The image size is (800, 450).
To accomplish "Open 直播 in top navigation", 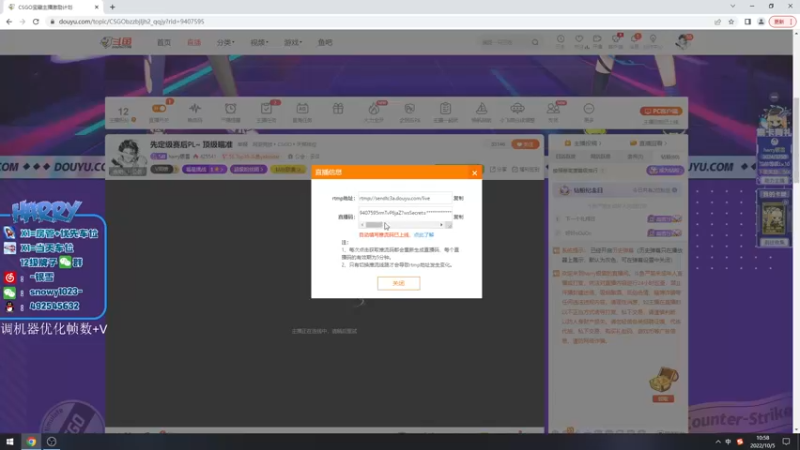I will (x=194, y=42).
